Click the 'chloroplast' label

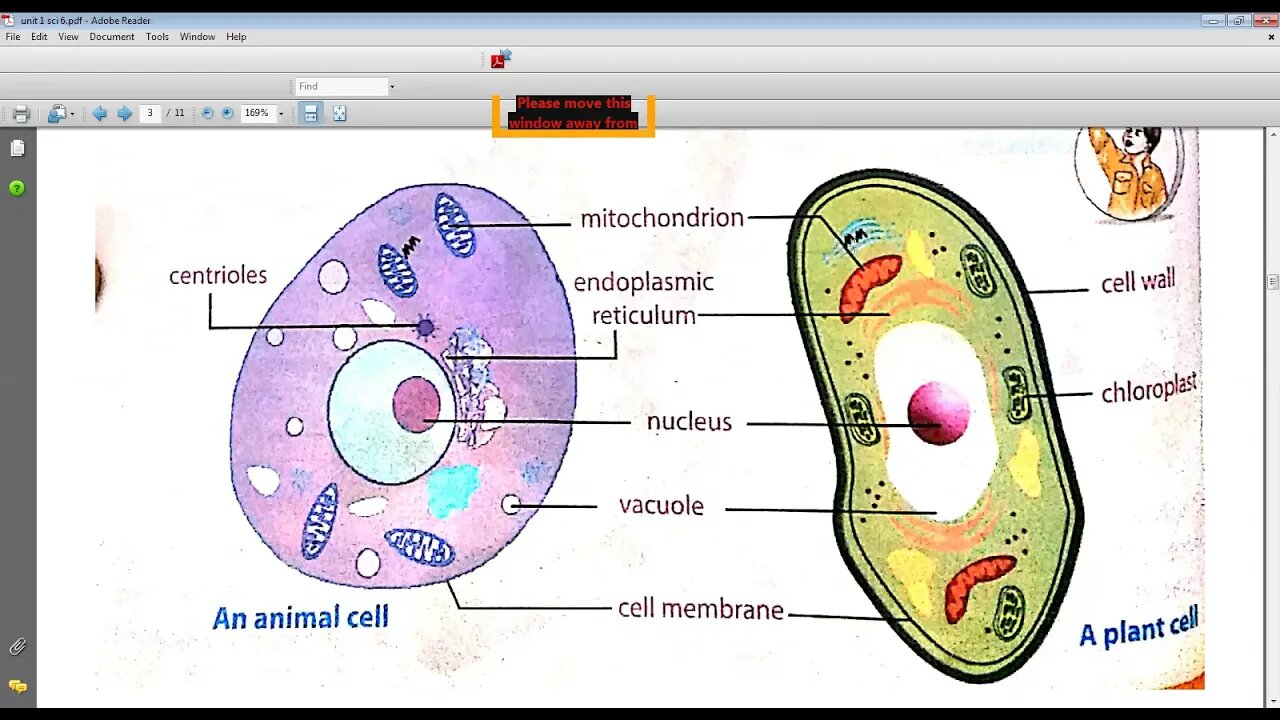(x=1149, y=388)
